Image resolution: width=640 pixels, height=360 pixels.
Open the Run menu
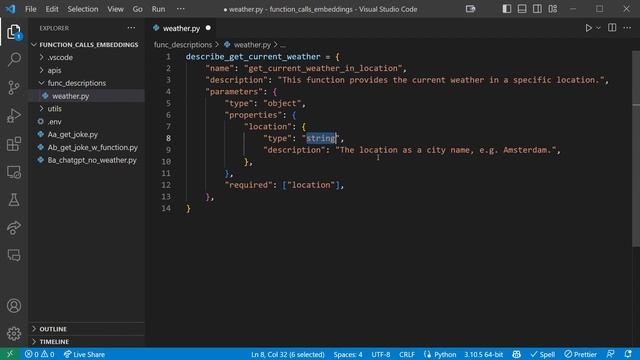(x=158, y=9)
